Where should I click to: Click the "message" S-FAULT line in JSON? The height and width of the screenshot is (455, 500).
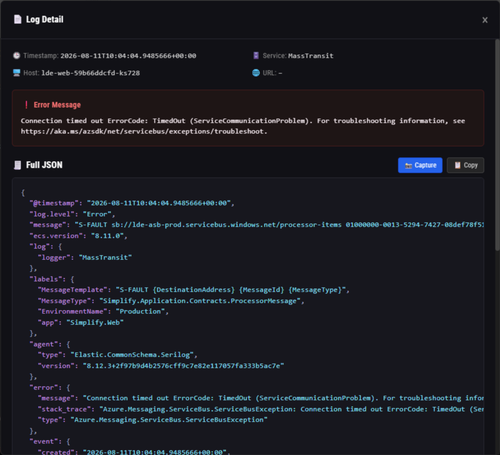(257, 225)
